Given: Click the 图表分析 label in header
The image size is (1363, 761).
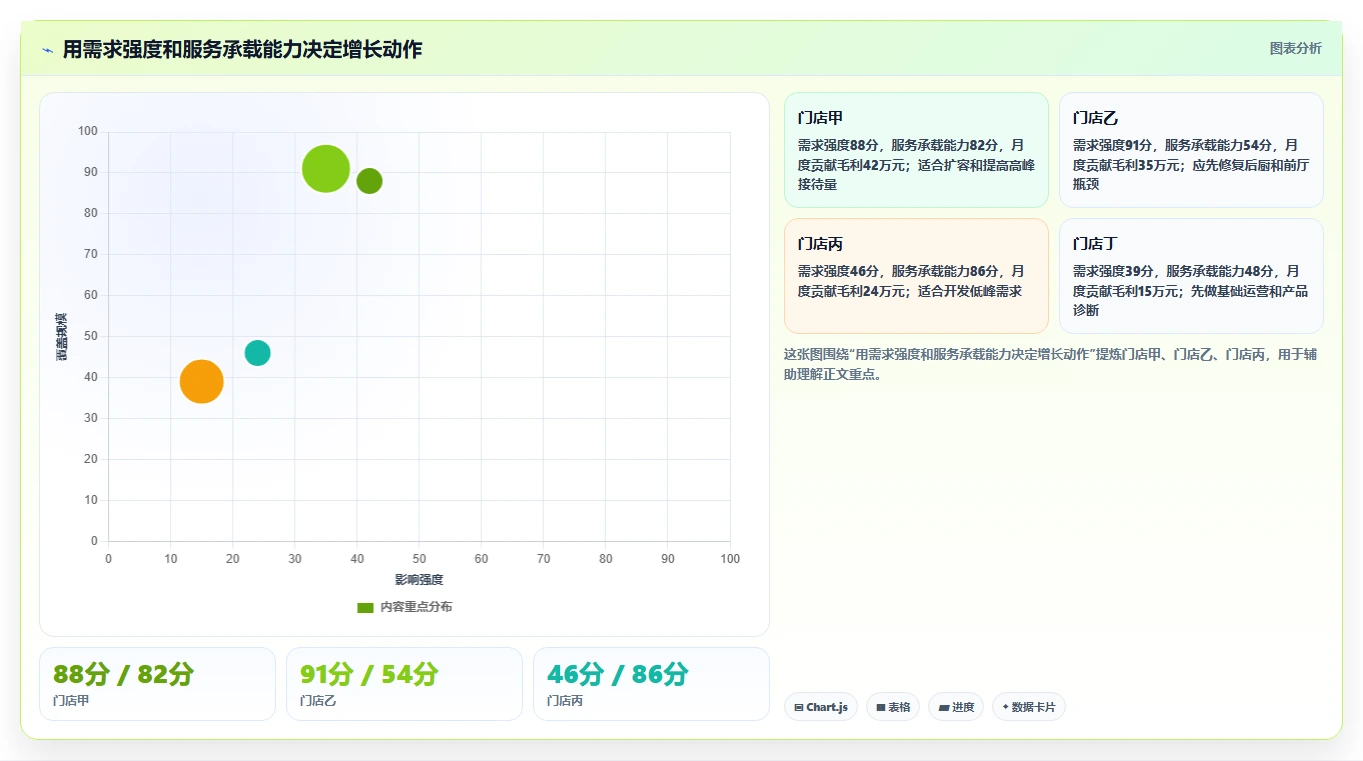Looking at the screenshot, I should [1296, 48].
